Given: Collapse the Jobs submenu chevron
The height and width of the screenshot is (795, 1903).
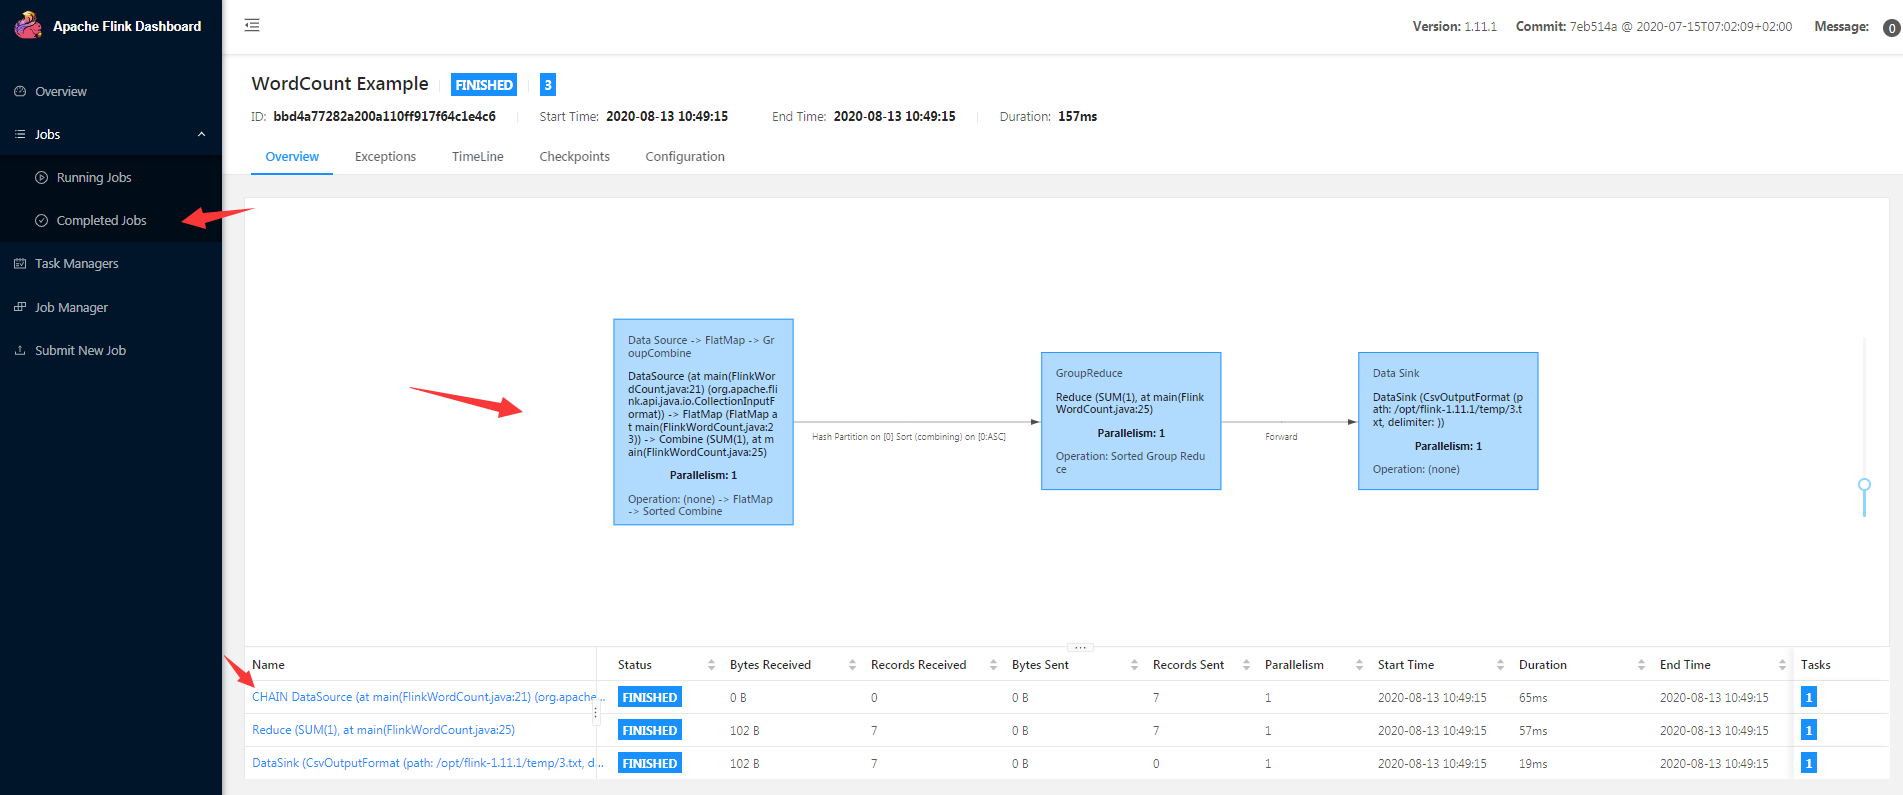Looking at the screenshot, I should click(201, 134).
